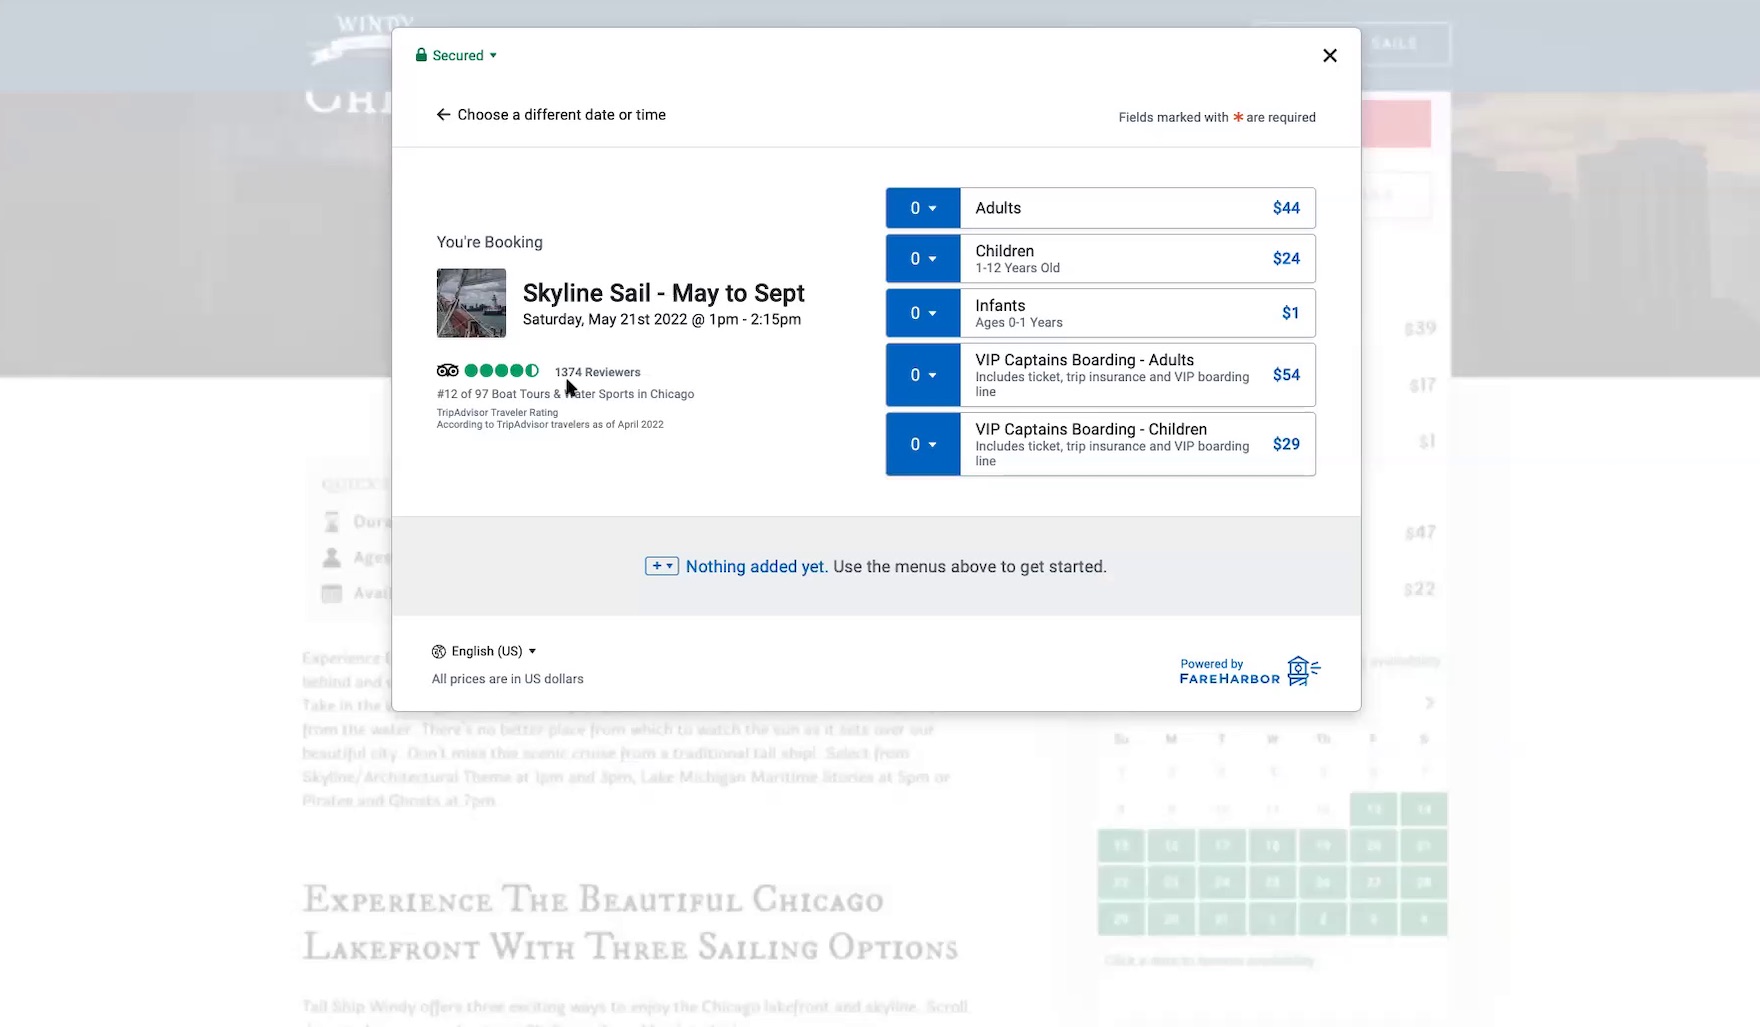
Task: Click the Secured dropdown arrow
Action: point(493,56)
